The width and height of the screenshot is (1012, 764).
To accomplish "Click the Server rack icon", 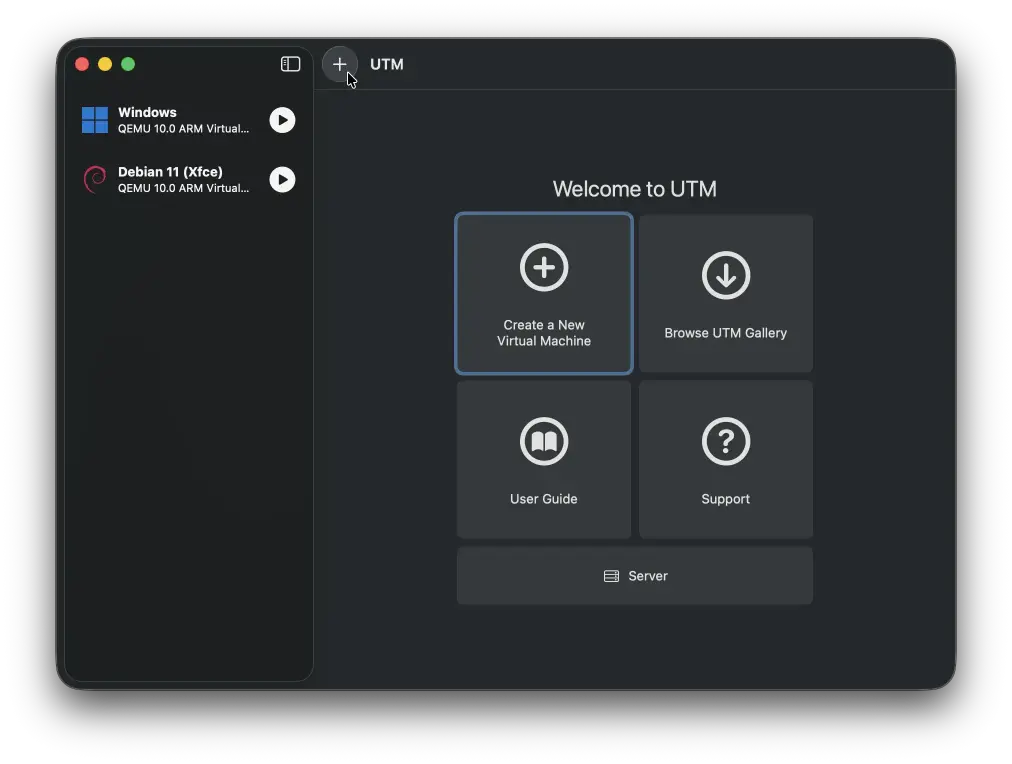I will click(x=611, y=576).
